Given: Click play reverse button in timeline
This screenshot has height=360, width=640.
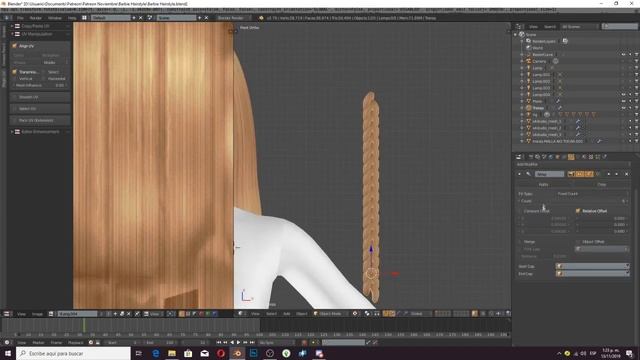Looking at the screenshot, I should [x=232, y=342].
